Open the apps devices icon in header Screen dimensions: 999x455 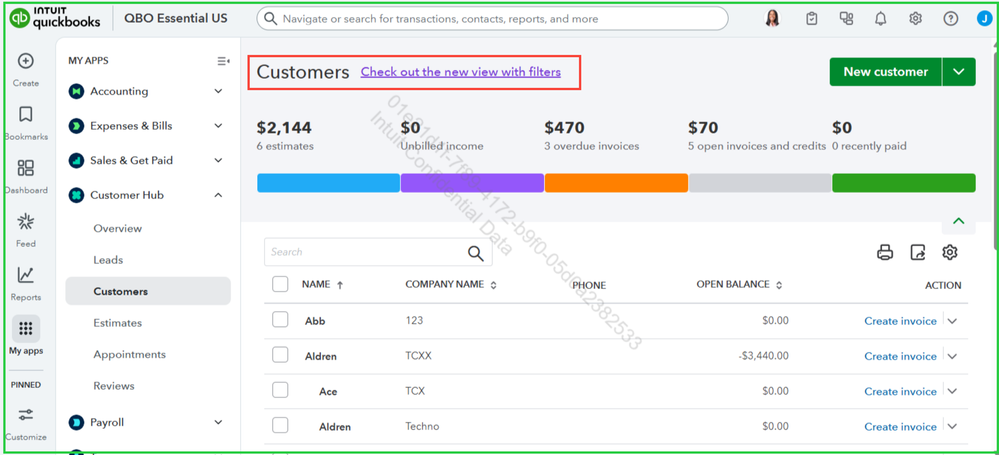point(846,18)
